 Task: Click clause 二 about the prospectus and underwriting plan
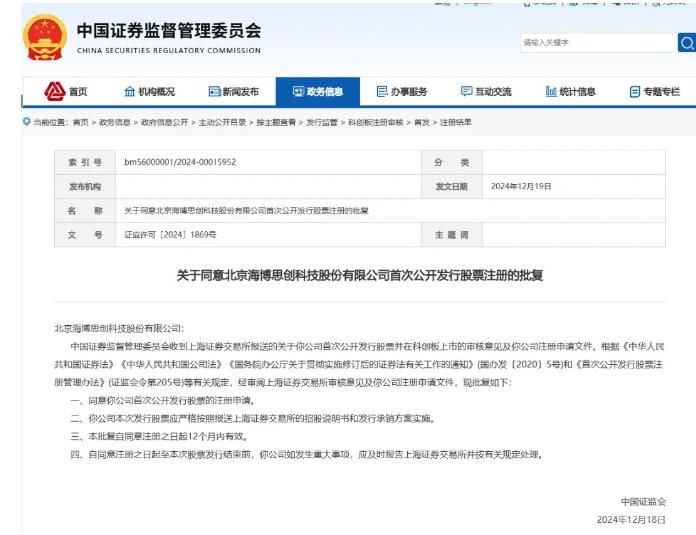point(253,419)
